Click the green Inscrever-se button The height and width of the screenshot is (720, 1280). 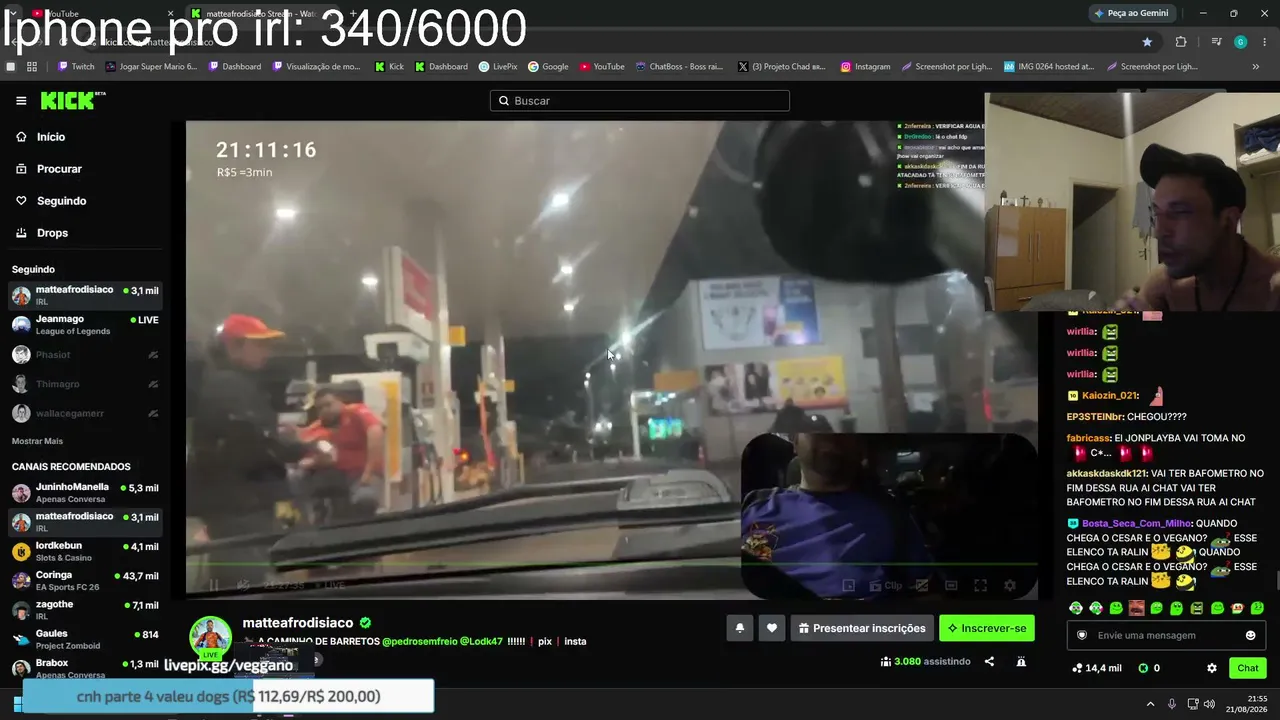click(987, 628)
